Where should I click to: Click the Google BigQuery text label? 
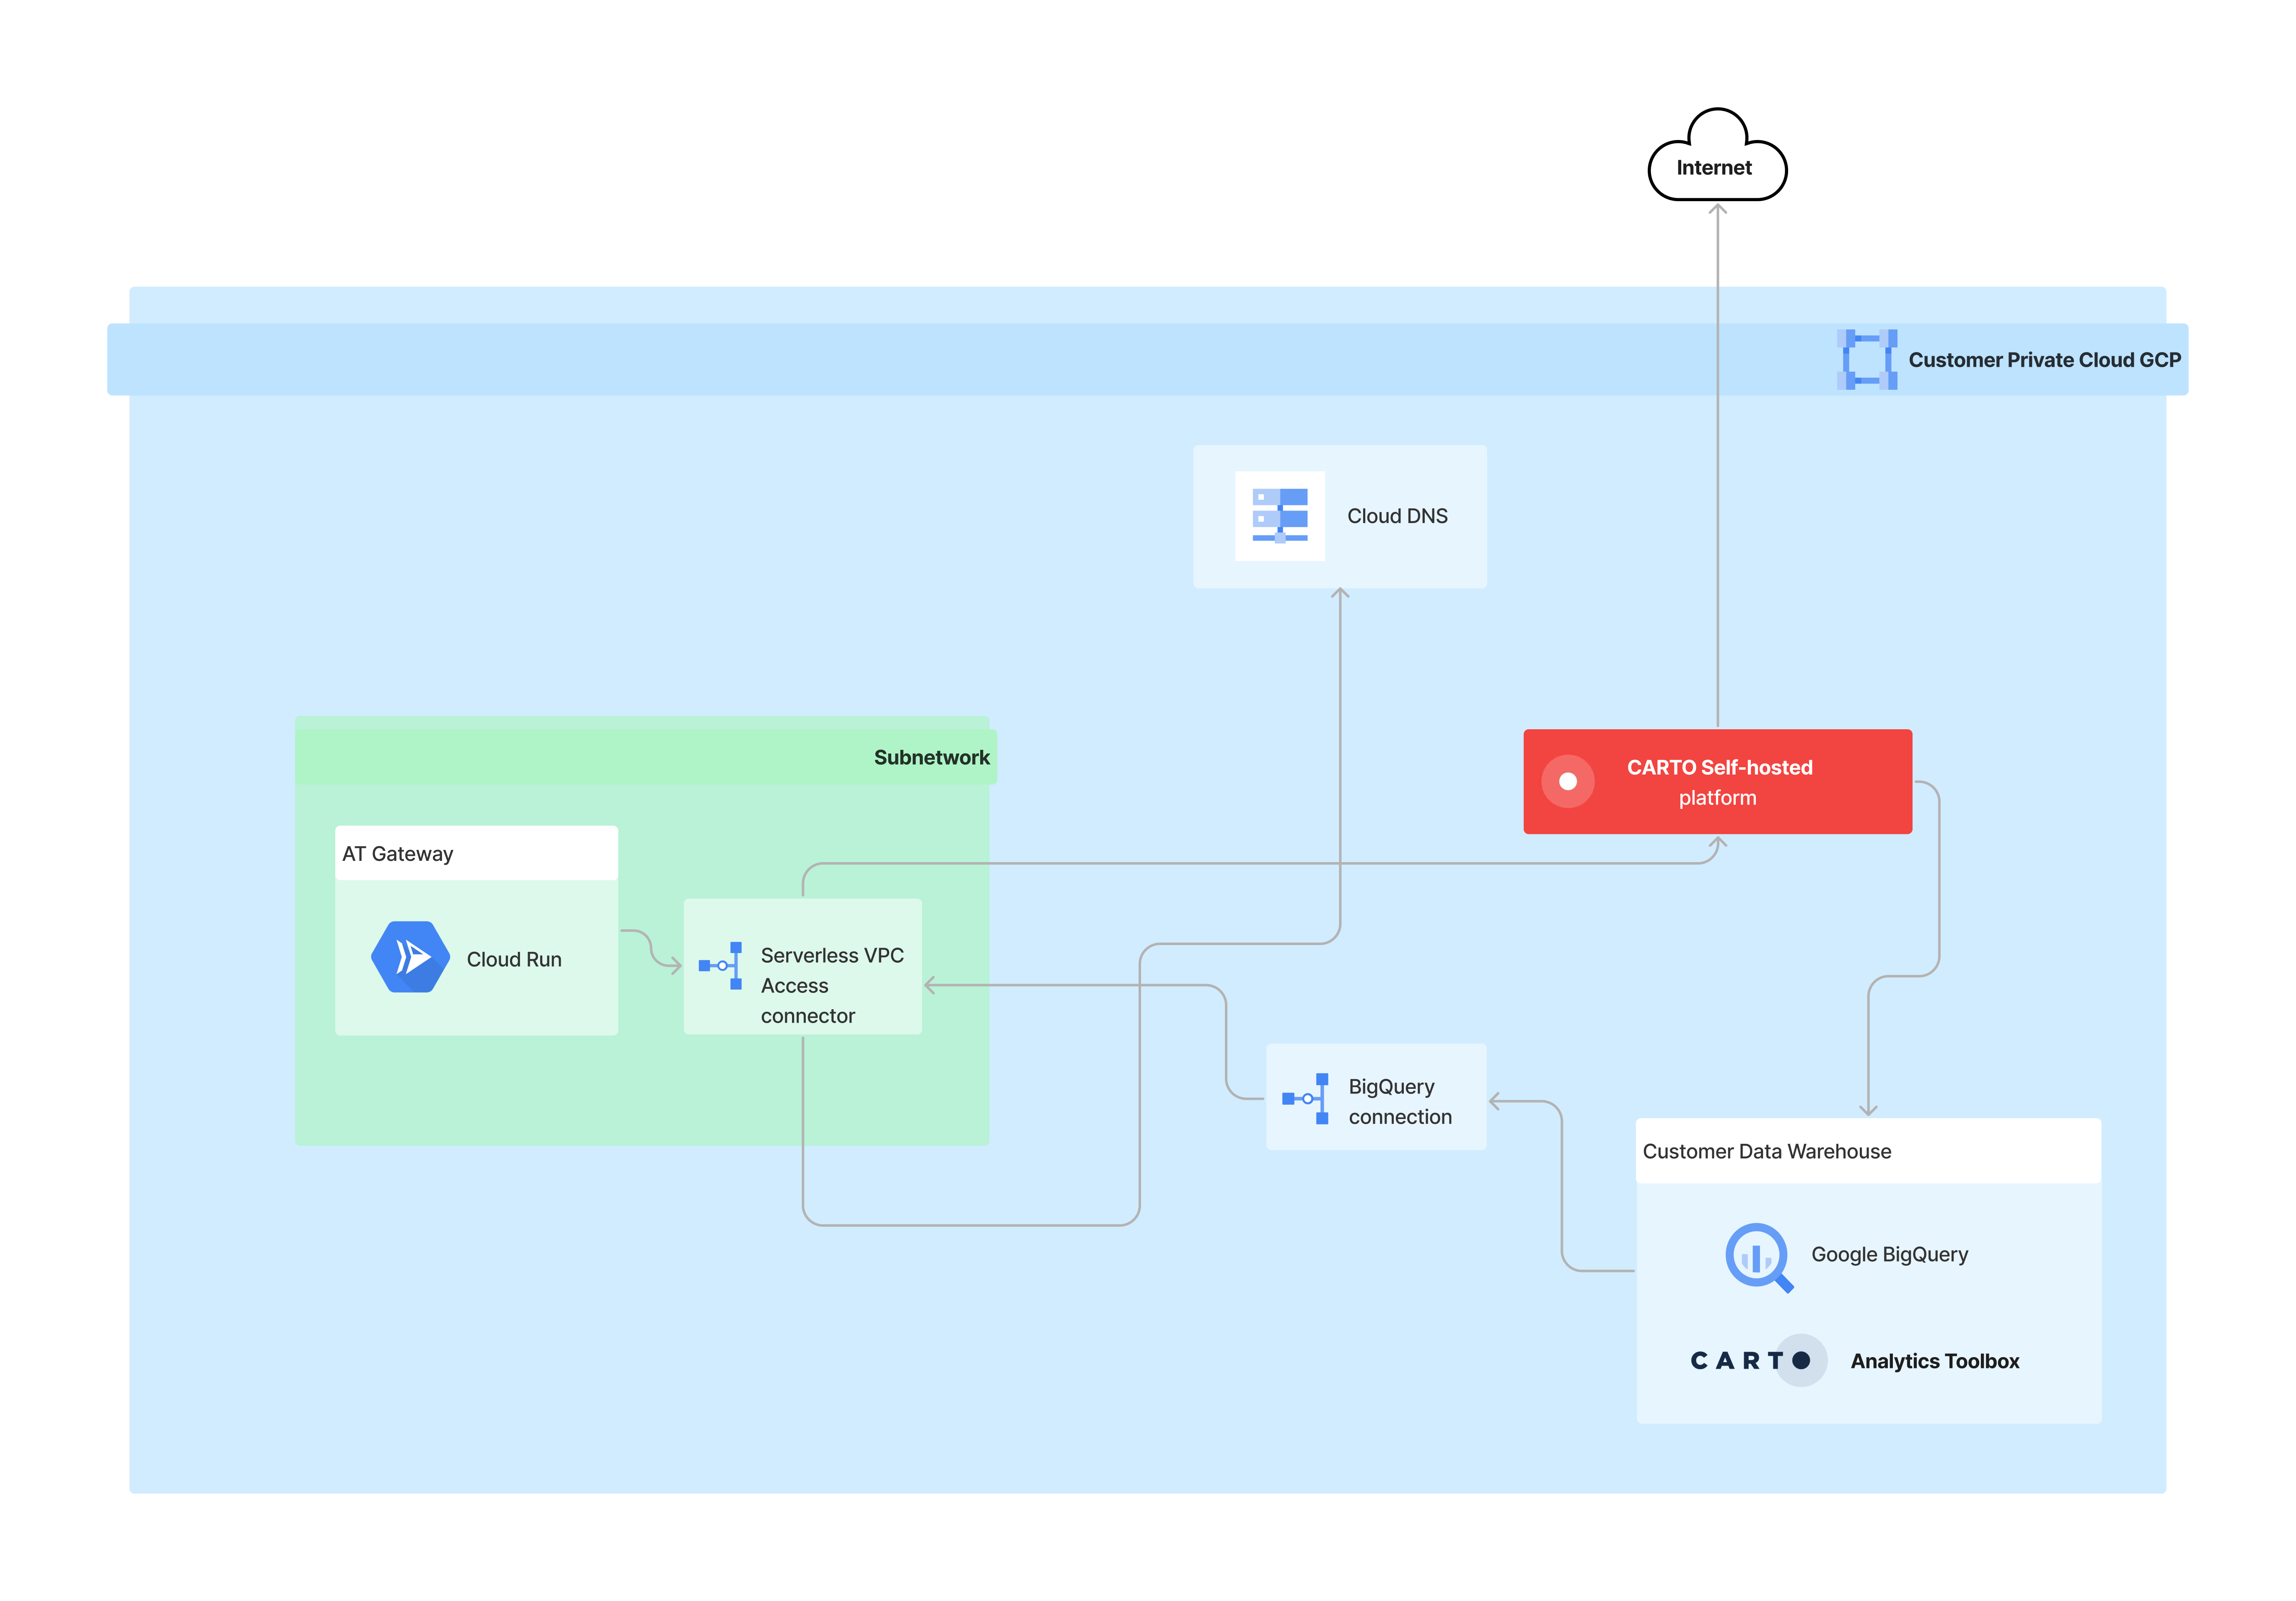click(x=1889, y=1254)
